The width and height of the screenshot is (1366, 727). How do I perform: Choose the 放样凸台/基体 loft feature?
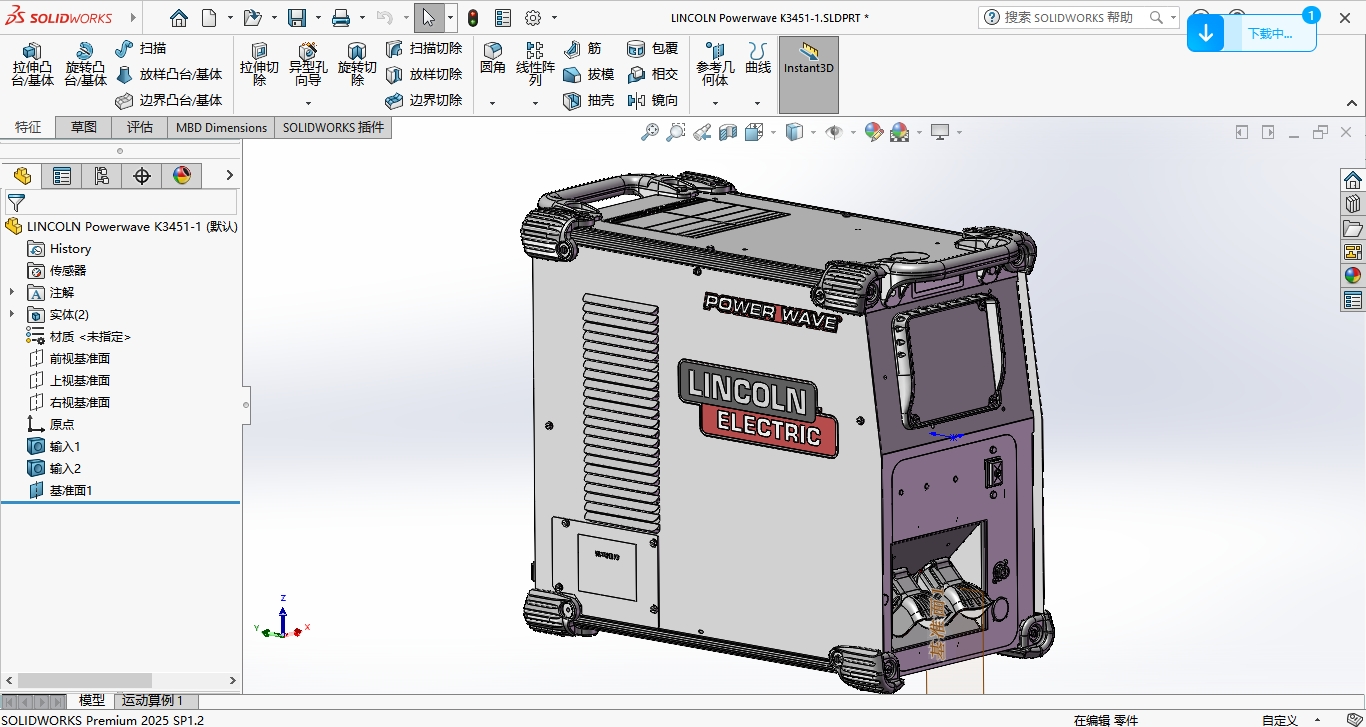[169, 74]
